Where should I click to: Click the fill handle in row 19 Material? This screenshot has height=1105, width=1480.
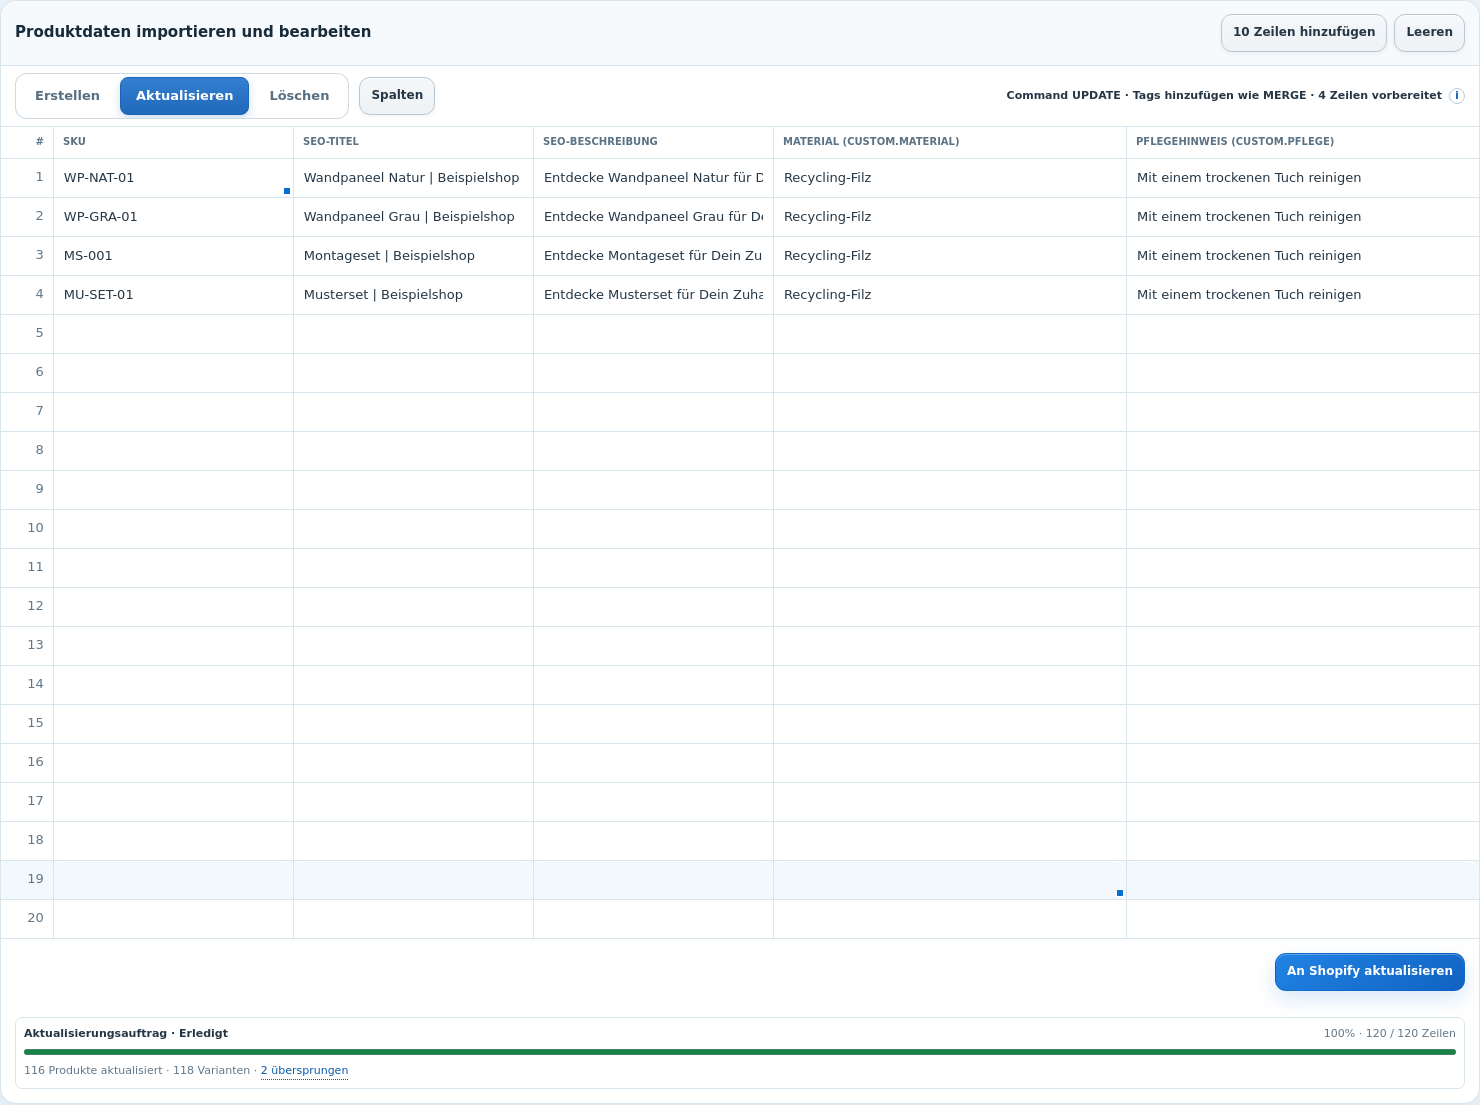coord(1120,893)
